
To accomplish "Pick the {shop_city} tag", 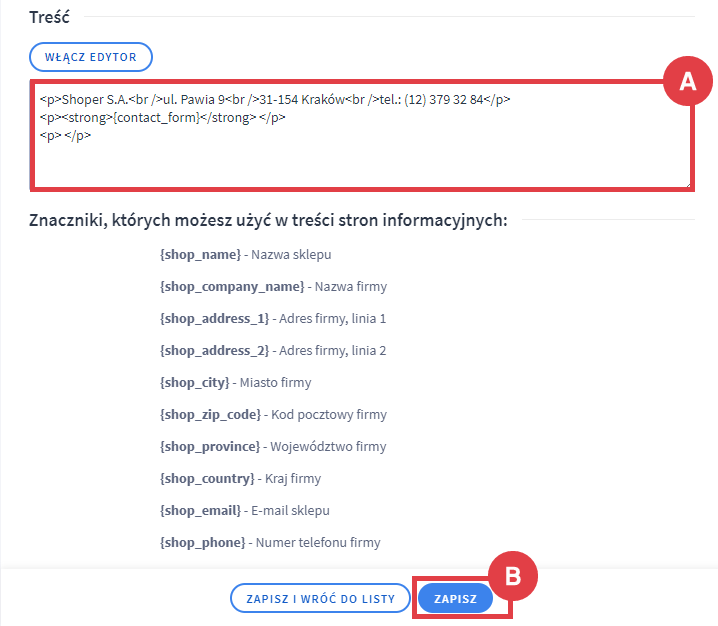I will coord(197,383).
